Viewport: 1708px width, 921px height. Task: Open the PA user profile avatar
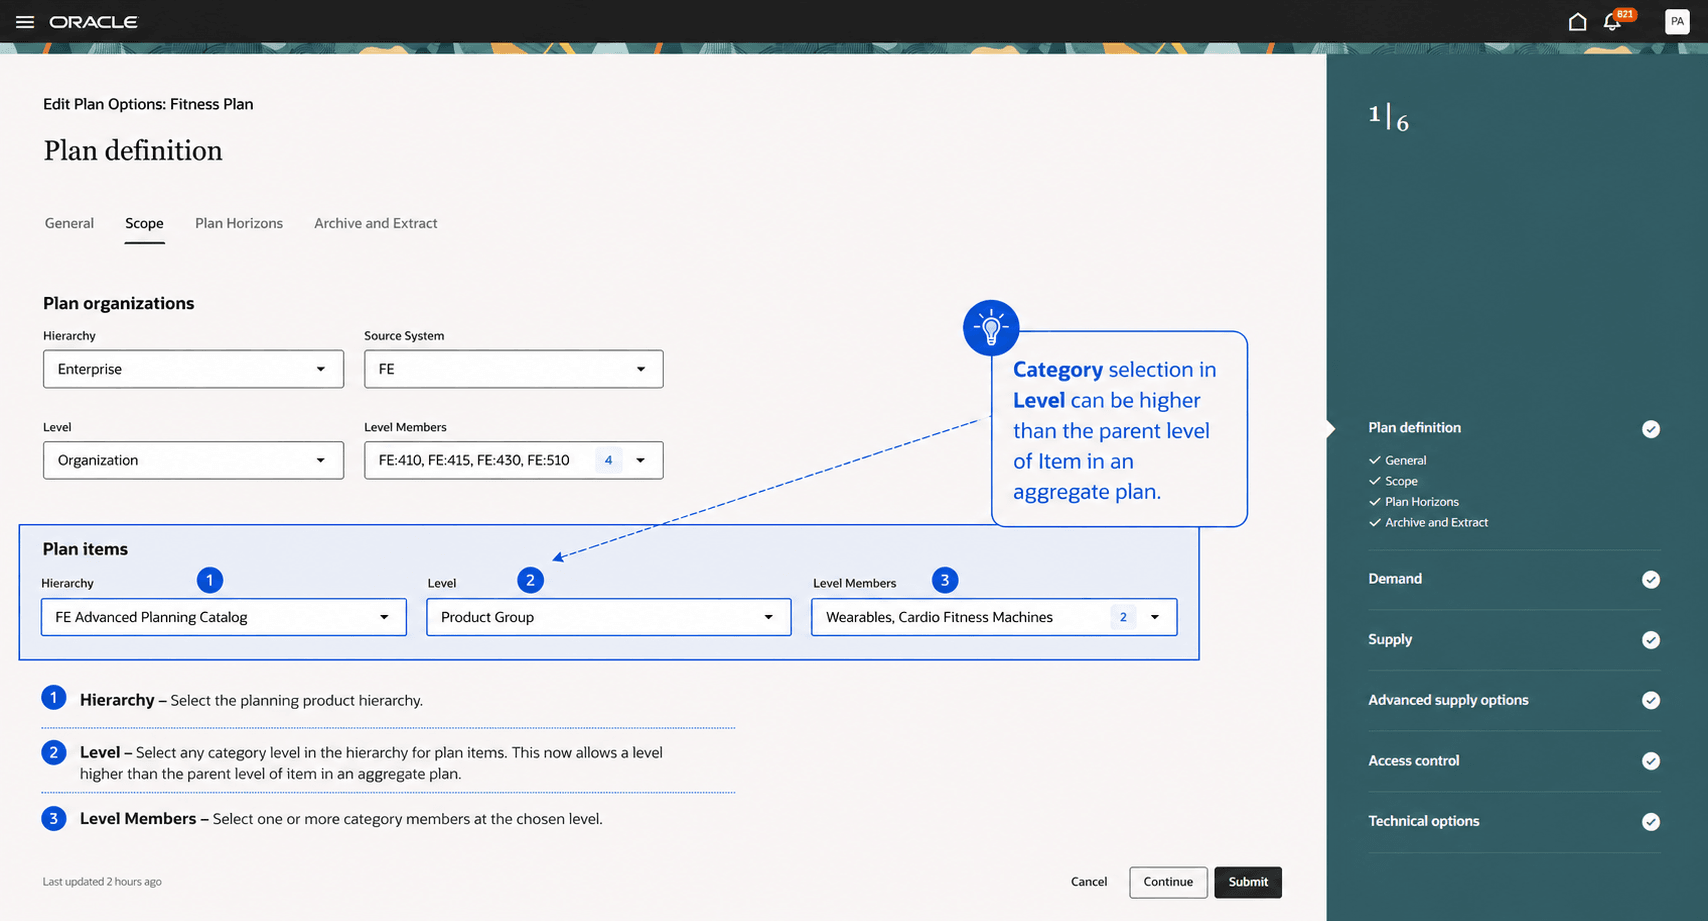pyautogui.click(x=1677, y=21)
